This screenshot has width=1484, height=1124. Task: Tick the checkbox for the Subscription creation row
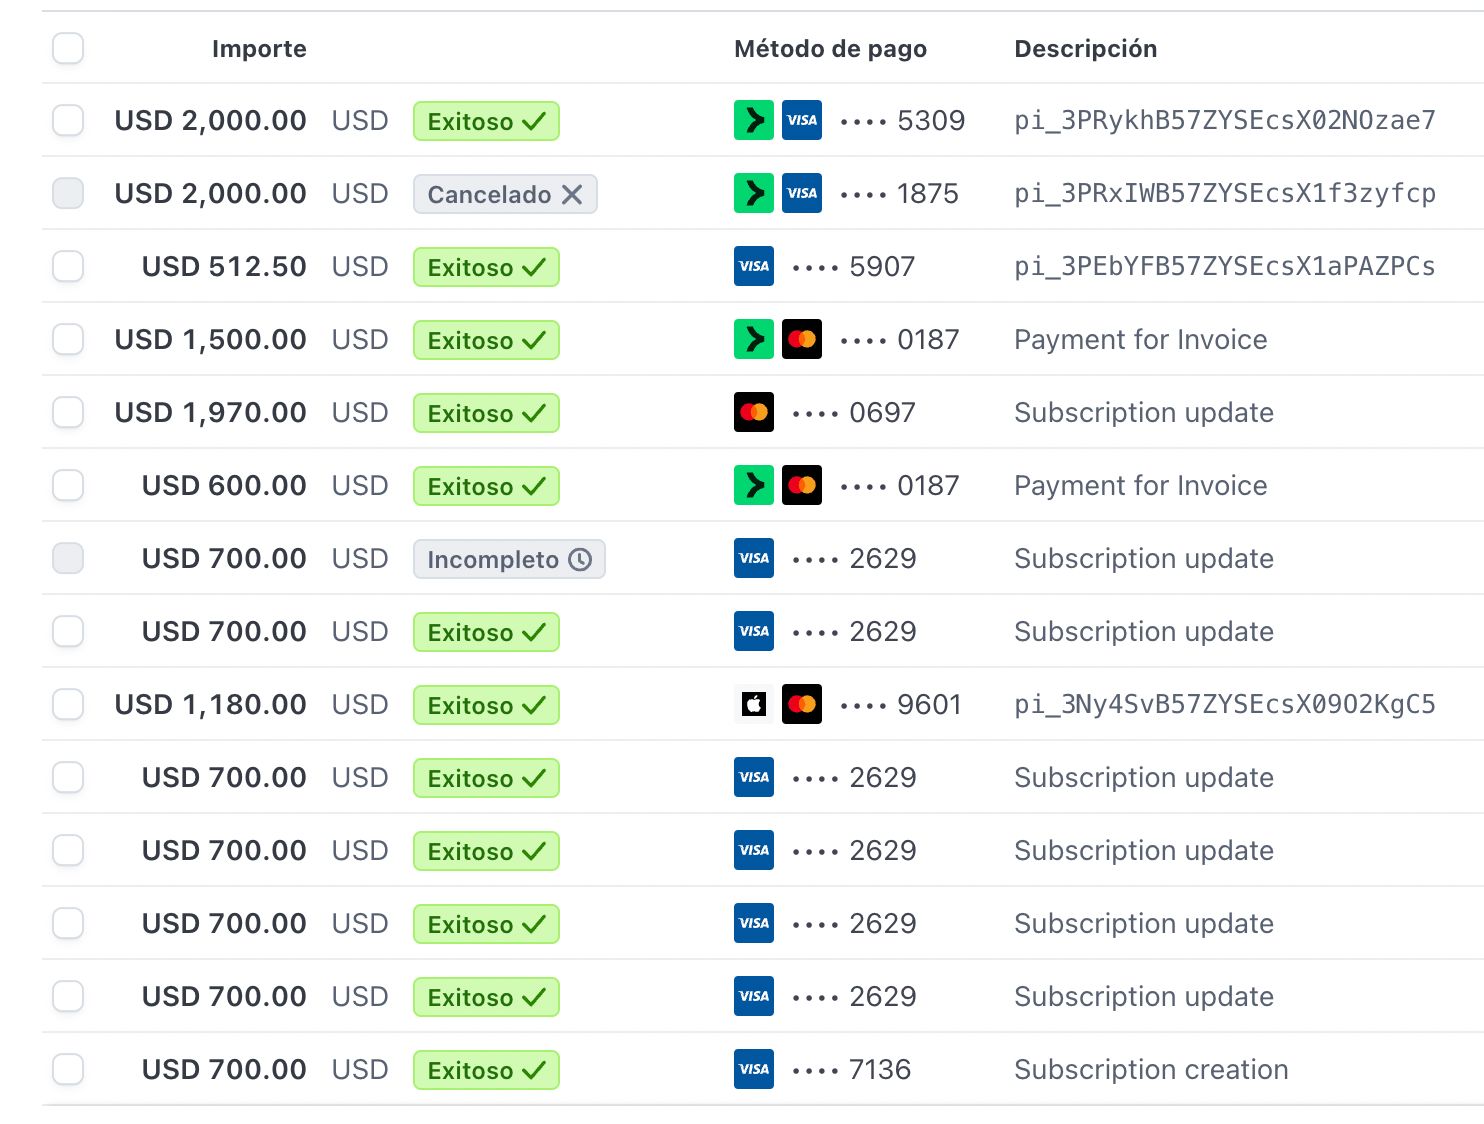[x=68, y=1069]
